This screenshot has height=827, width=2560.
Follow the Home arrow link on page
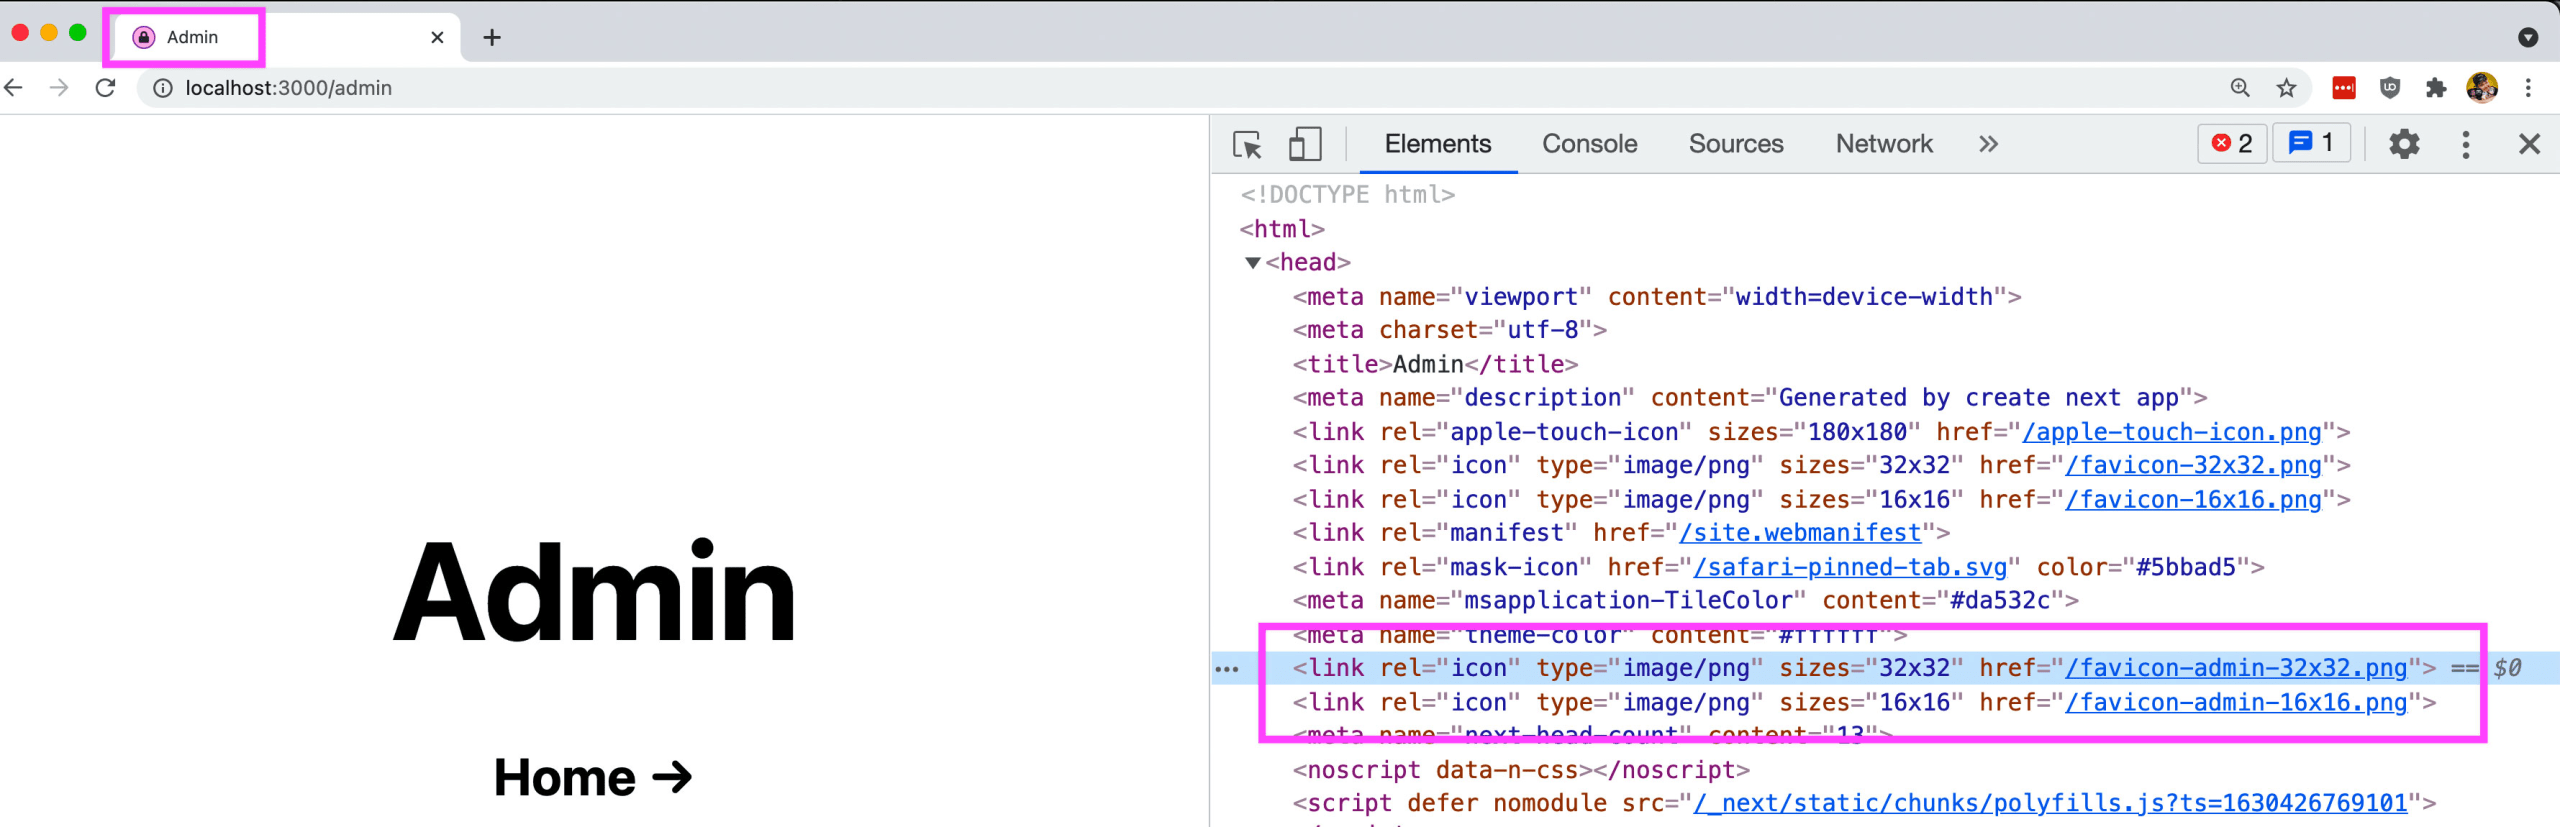pos(593,777)
